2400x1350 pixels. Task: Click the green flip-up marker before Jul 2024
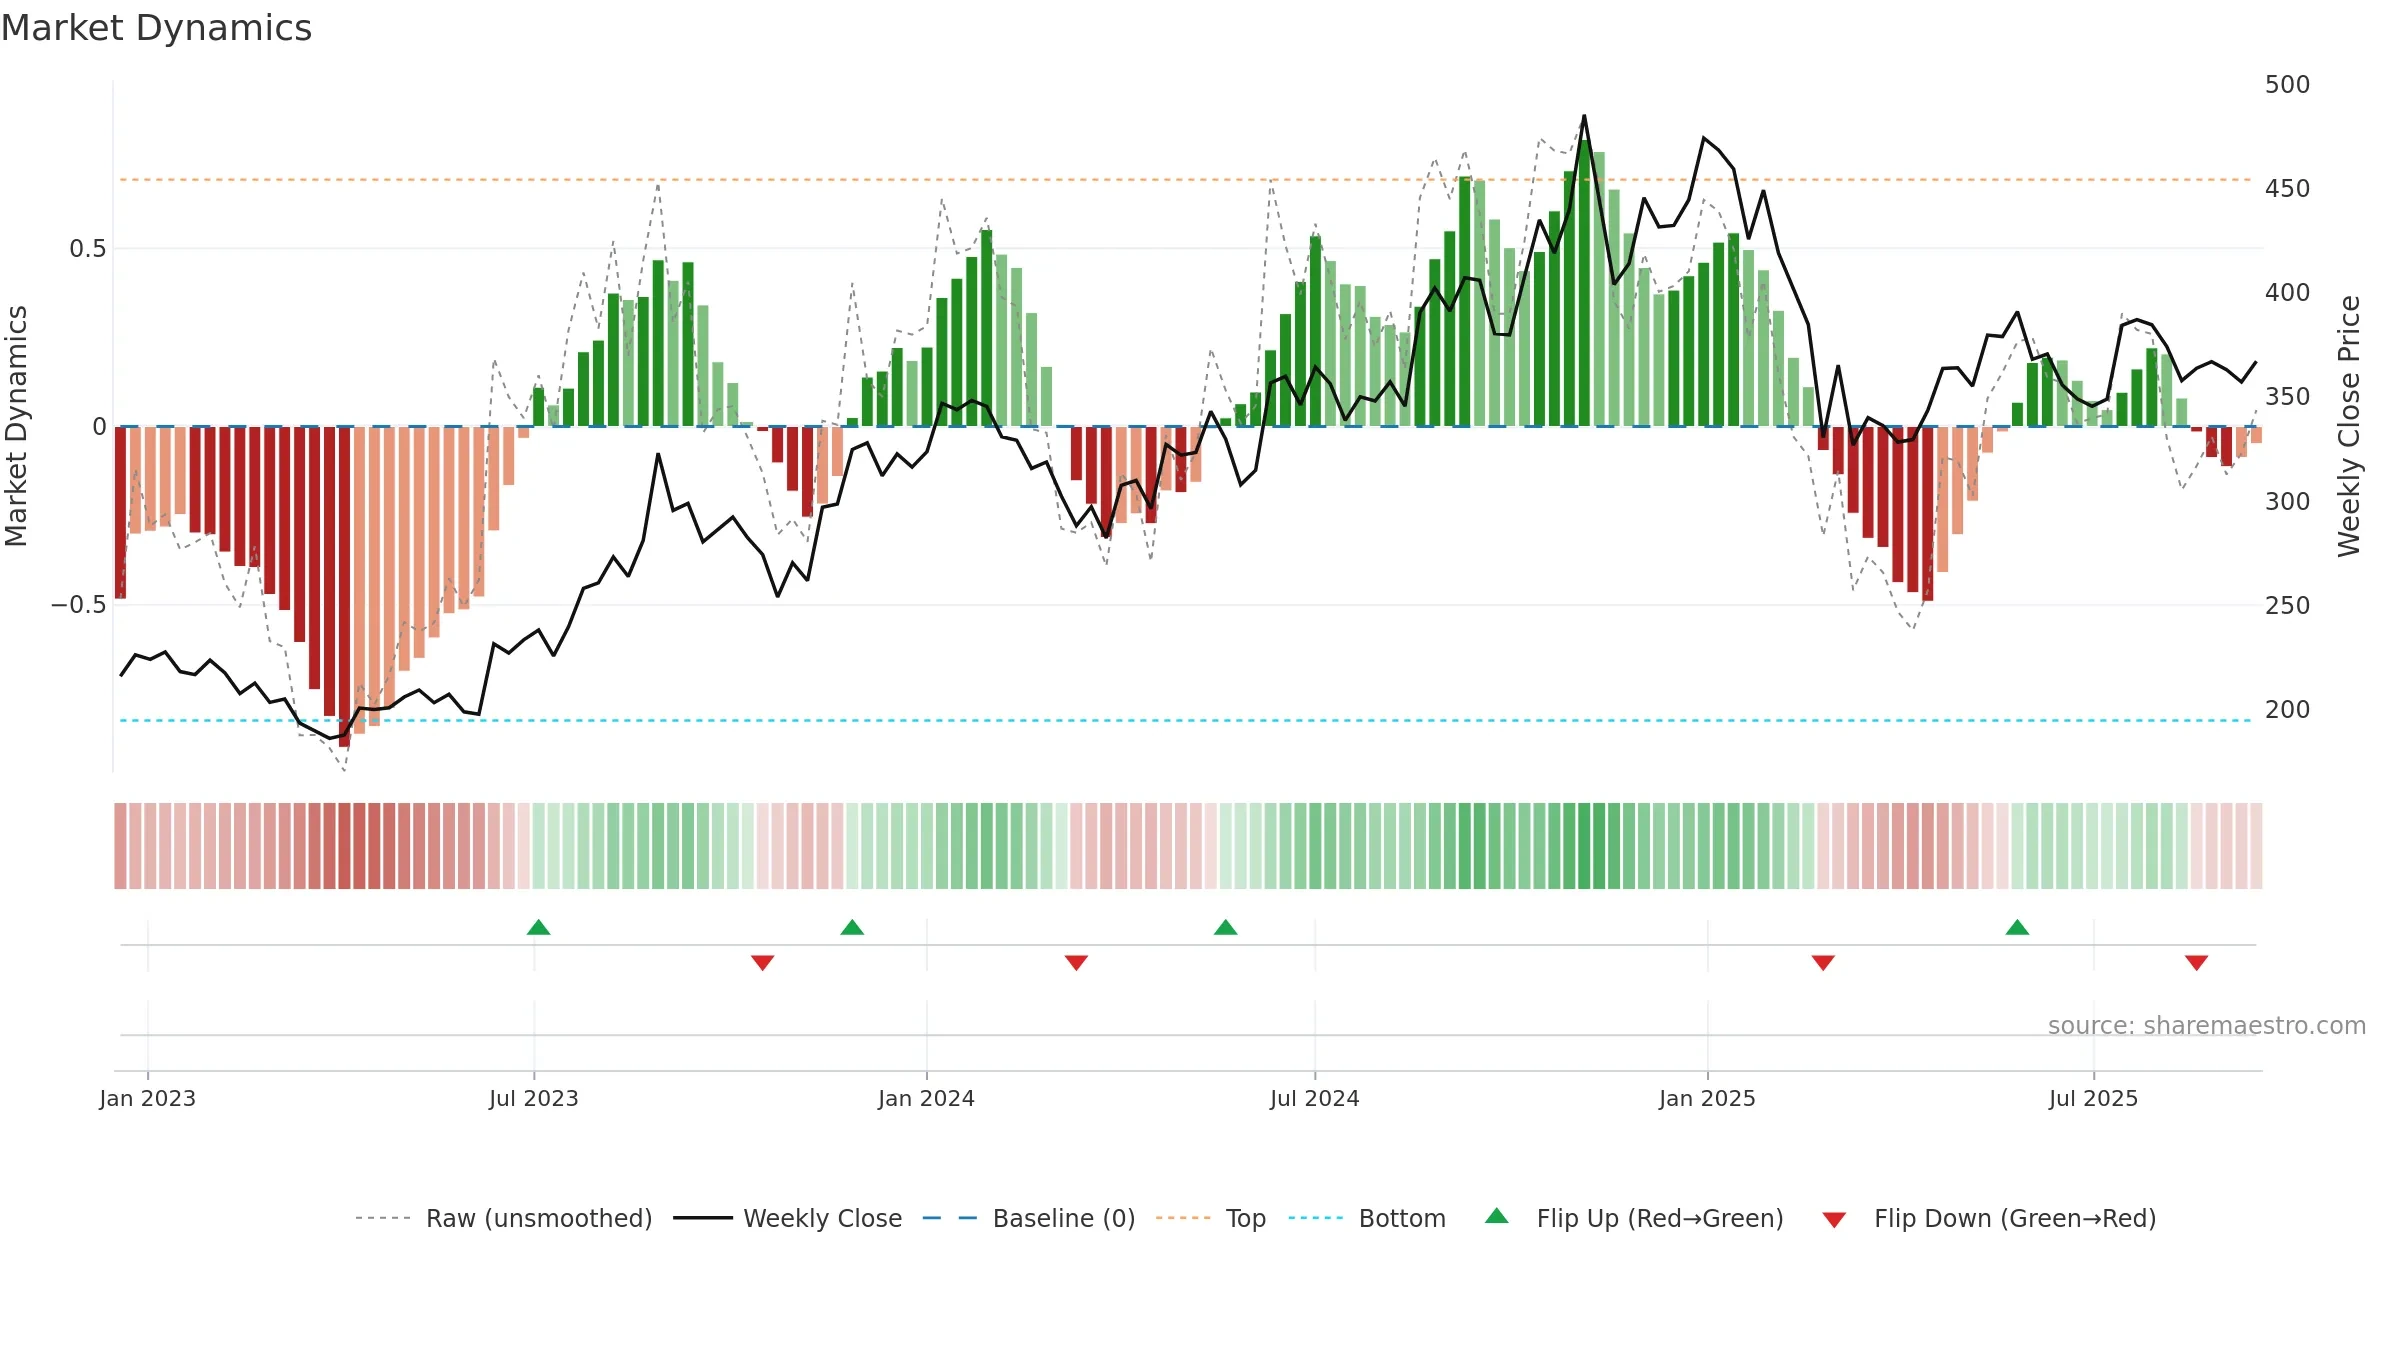1225,927
